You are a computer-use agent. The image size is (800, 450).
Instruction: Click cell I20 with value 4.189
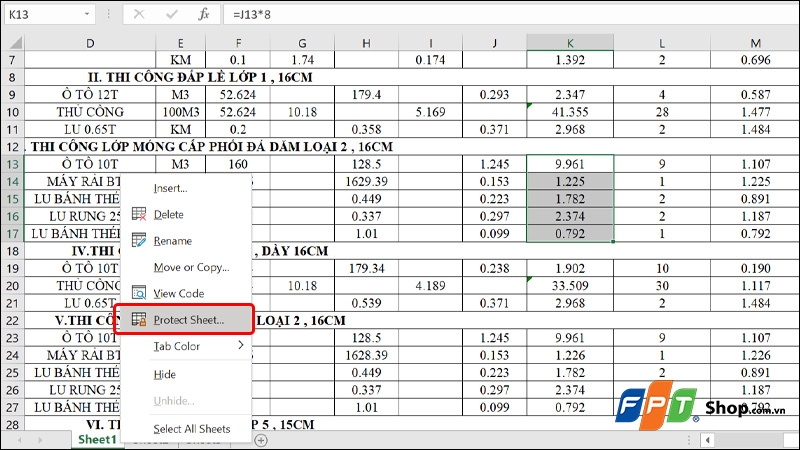point(430,286)
